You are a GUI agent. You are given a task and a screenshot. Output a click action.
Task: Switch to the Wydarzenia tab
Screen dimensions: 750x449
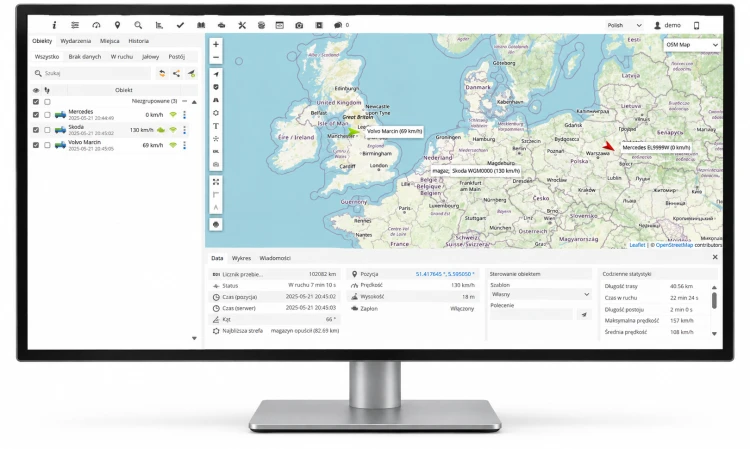click(76, 41)
